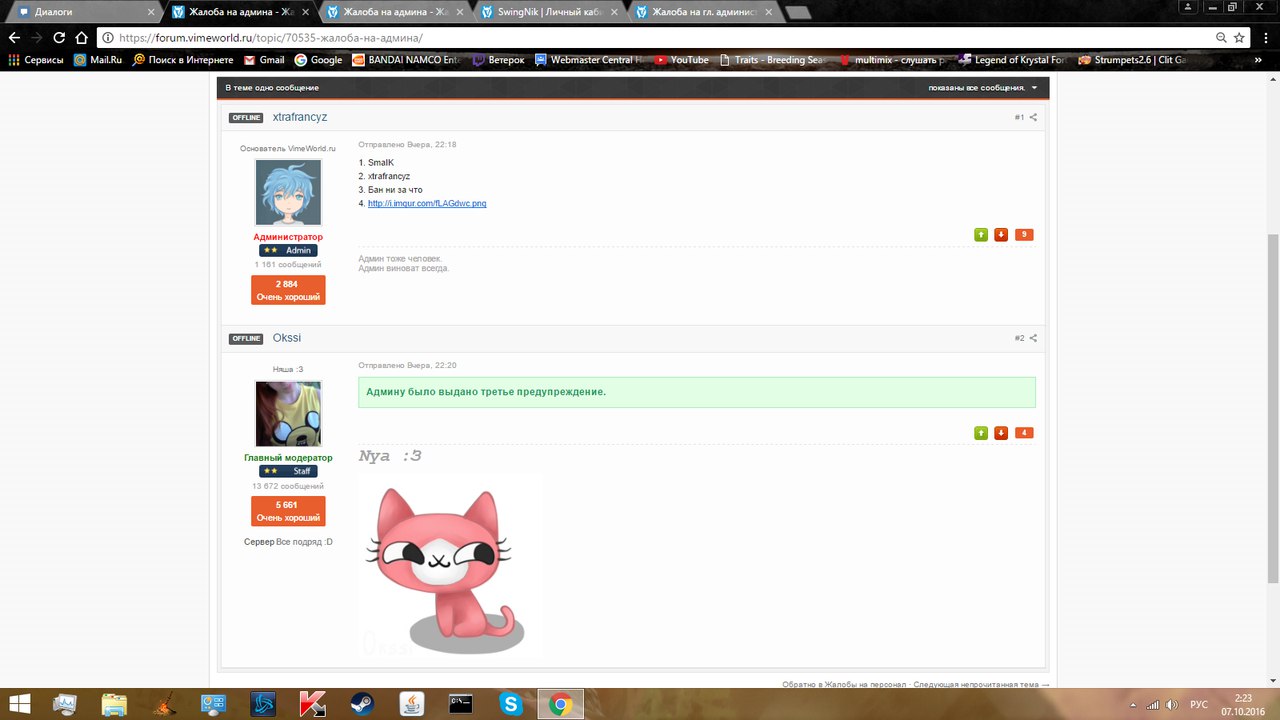The image size is (1280, 720).
Task: Reload the page with refresh icon
Action: pos(59,38)
